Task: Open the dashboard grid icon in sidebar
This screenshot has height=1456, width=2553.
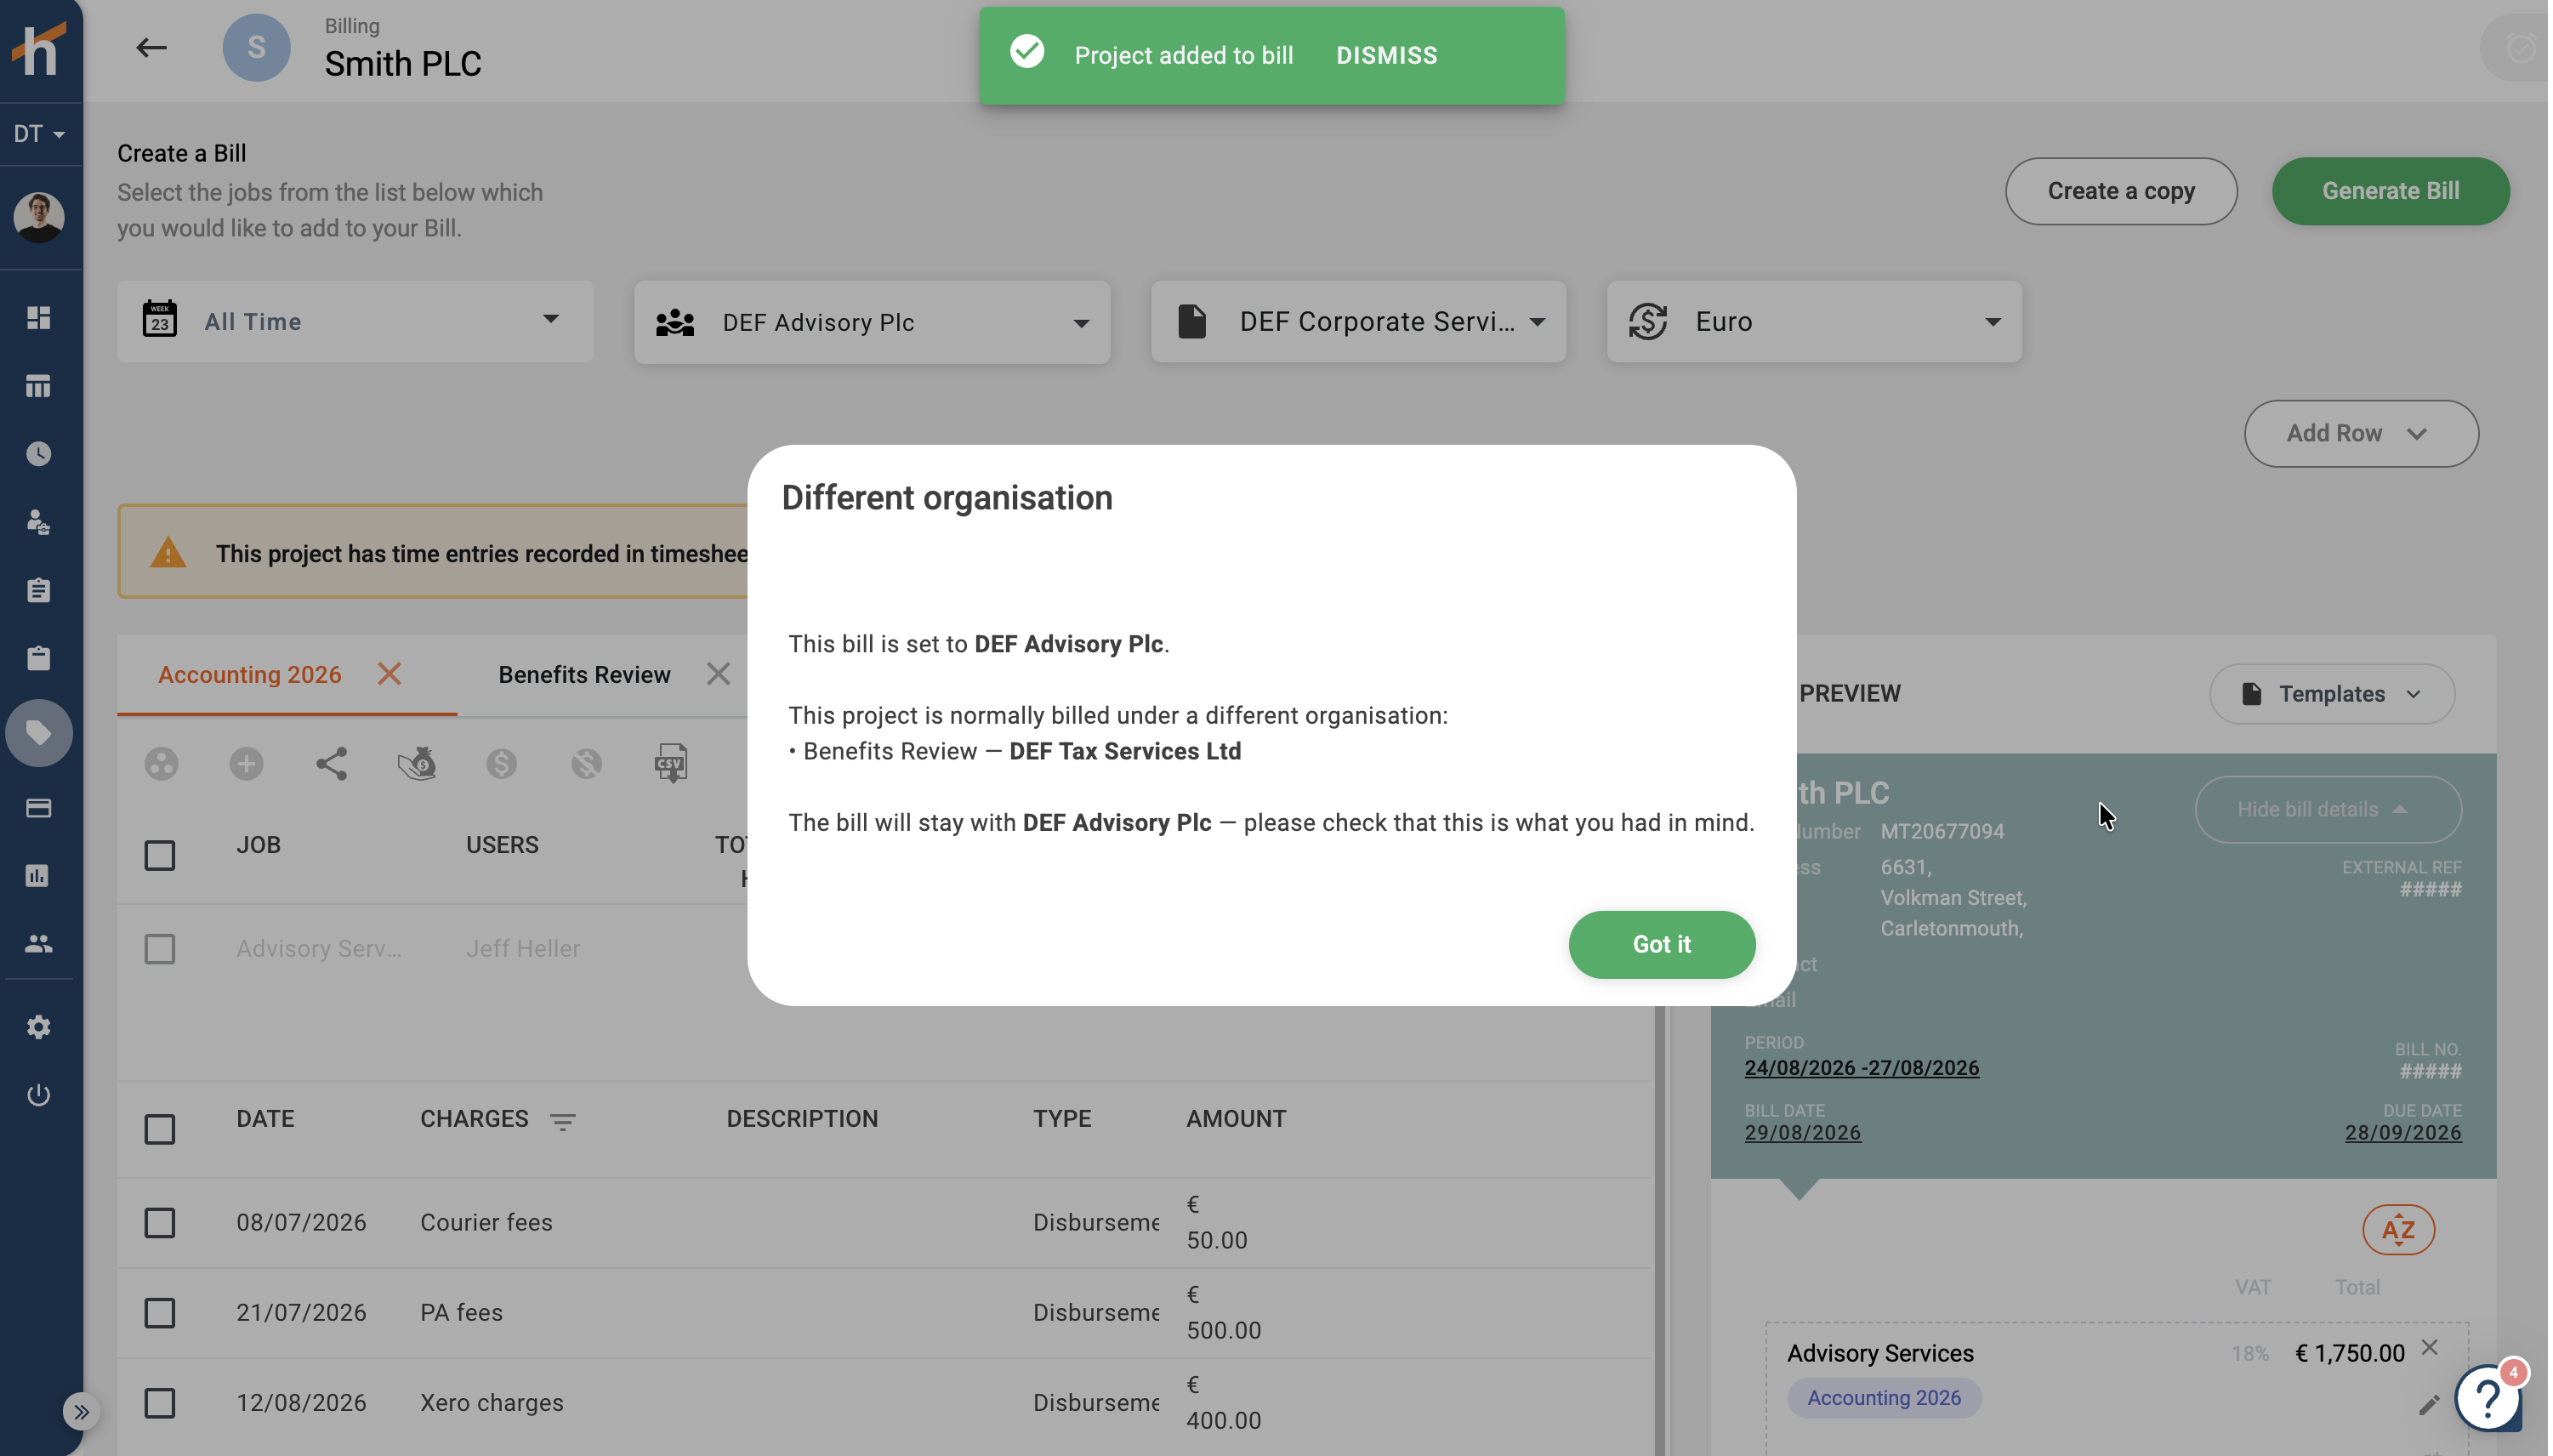Action: 39,318
